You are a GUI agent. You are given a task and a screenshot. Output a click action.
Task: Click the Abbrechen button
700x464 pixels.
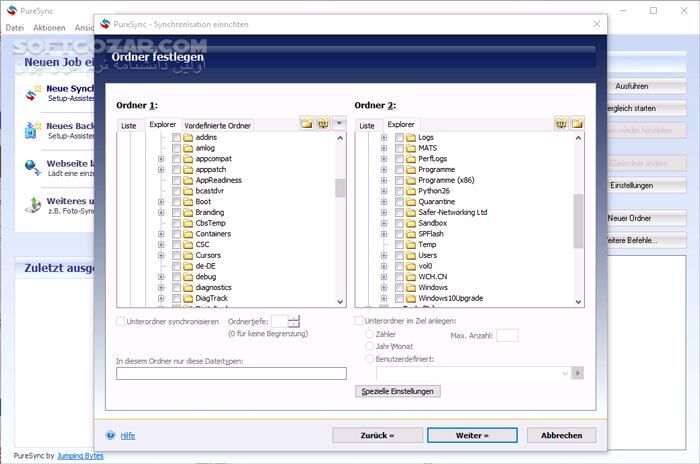pos(562,435)
